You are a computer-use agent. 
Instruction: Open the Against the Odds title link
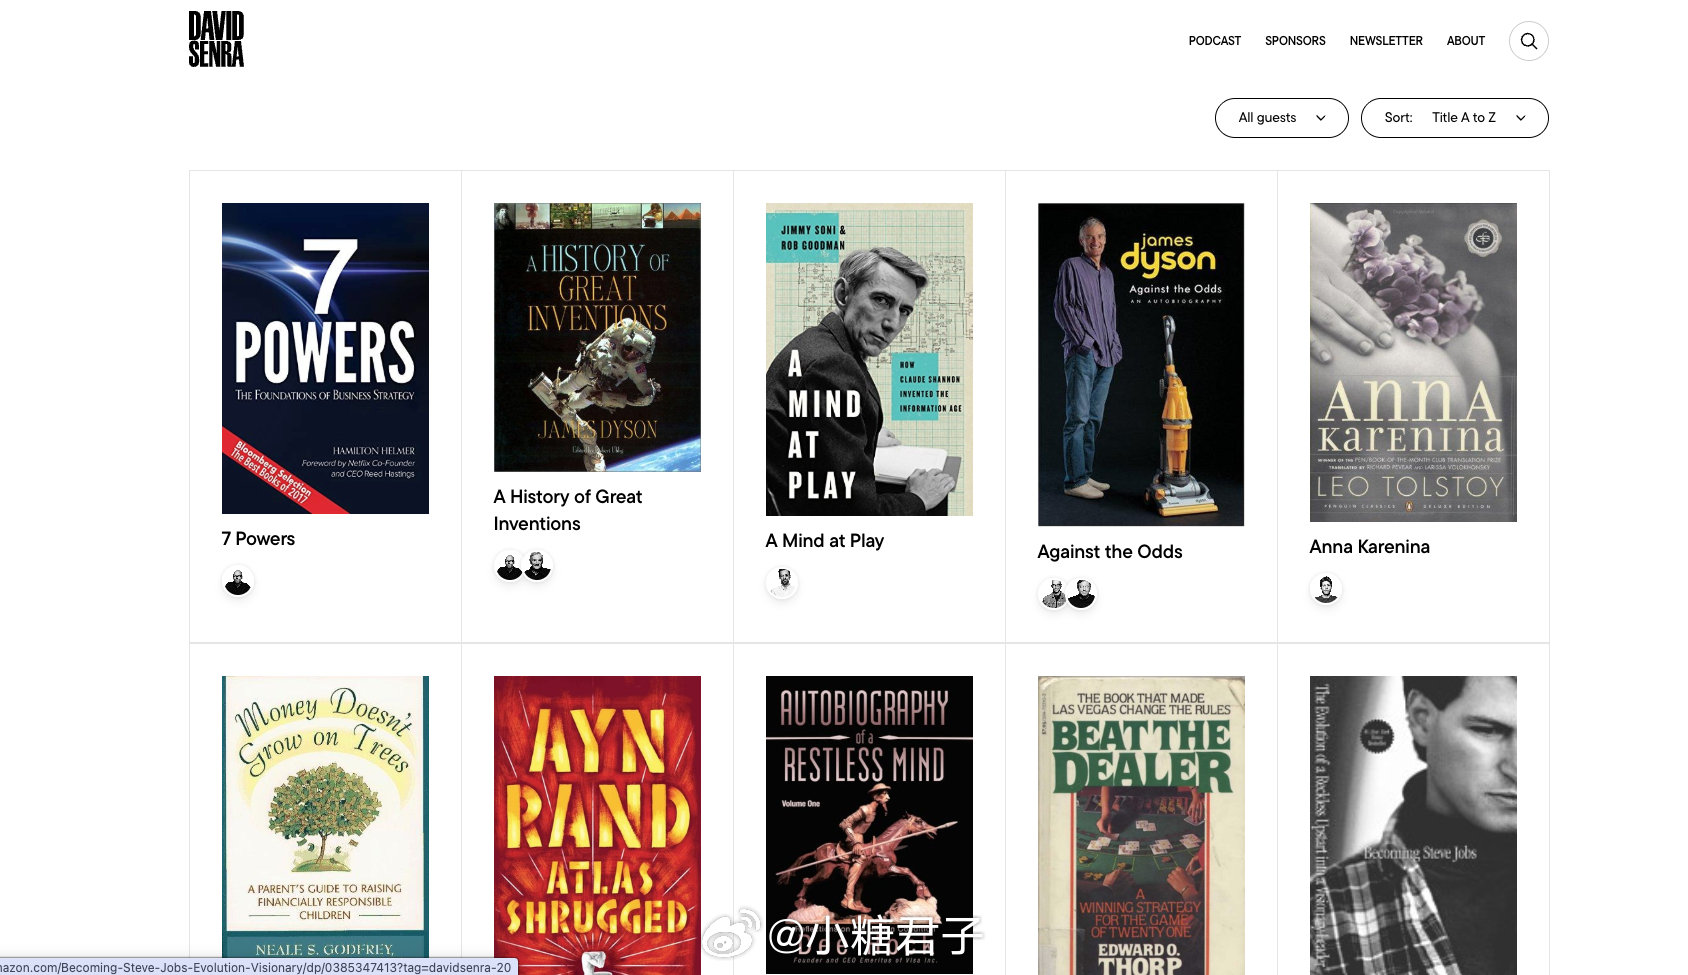(x=1109, y=552)
